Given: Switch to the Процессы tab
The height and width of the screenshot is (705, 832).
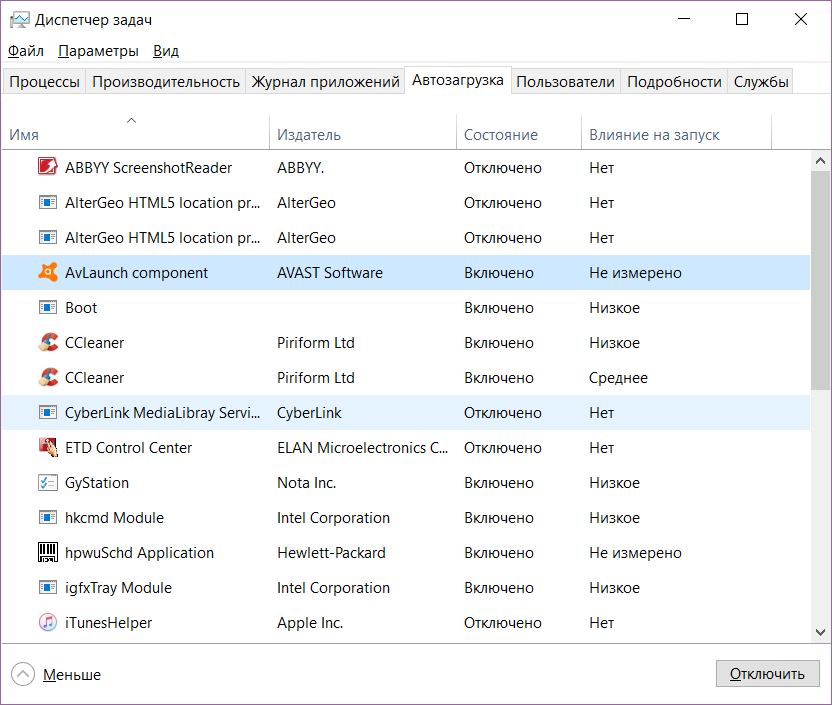Looking at the screenshot, I should click(45, 82).
